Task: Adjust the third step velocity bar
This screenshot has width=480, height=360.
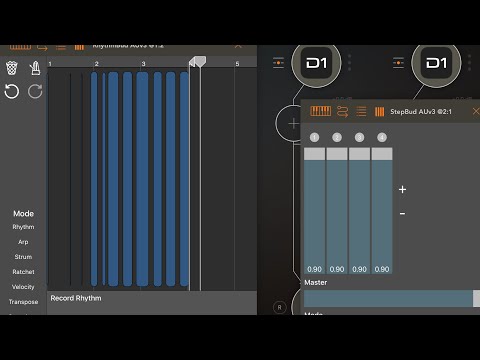Action: pyautogui.click(x=359, y=211)
